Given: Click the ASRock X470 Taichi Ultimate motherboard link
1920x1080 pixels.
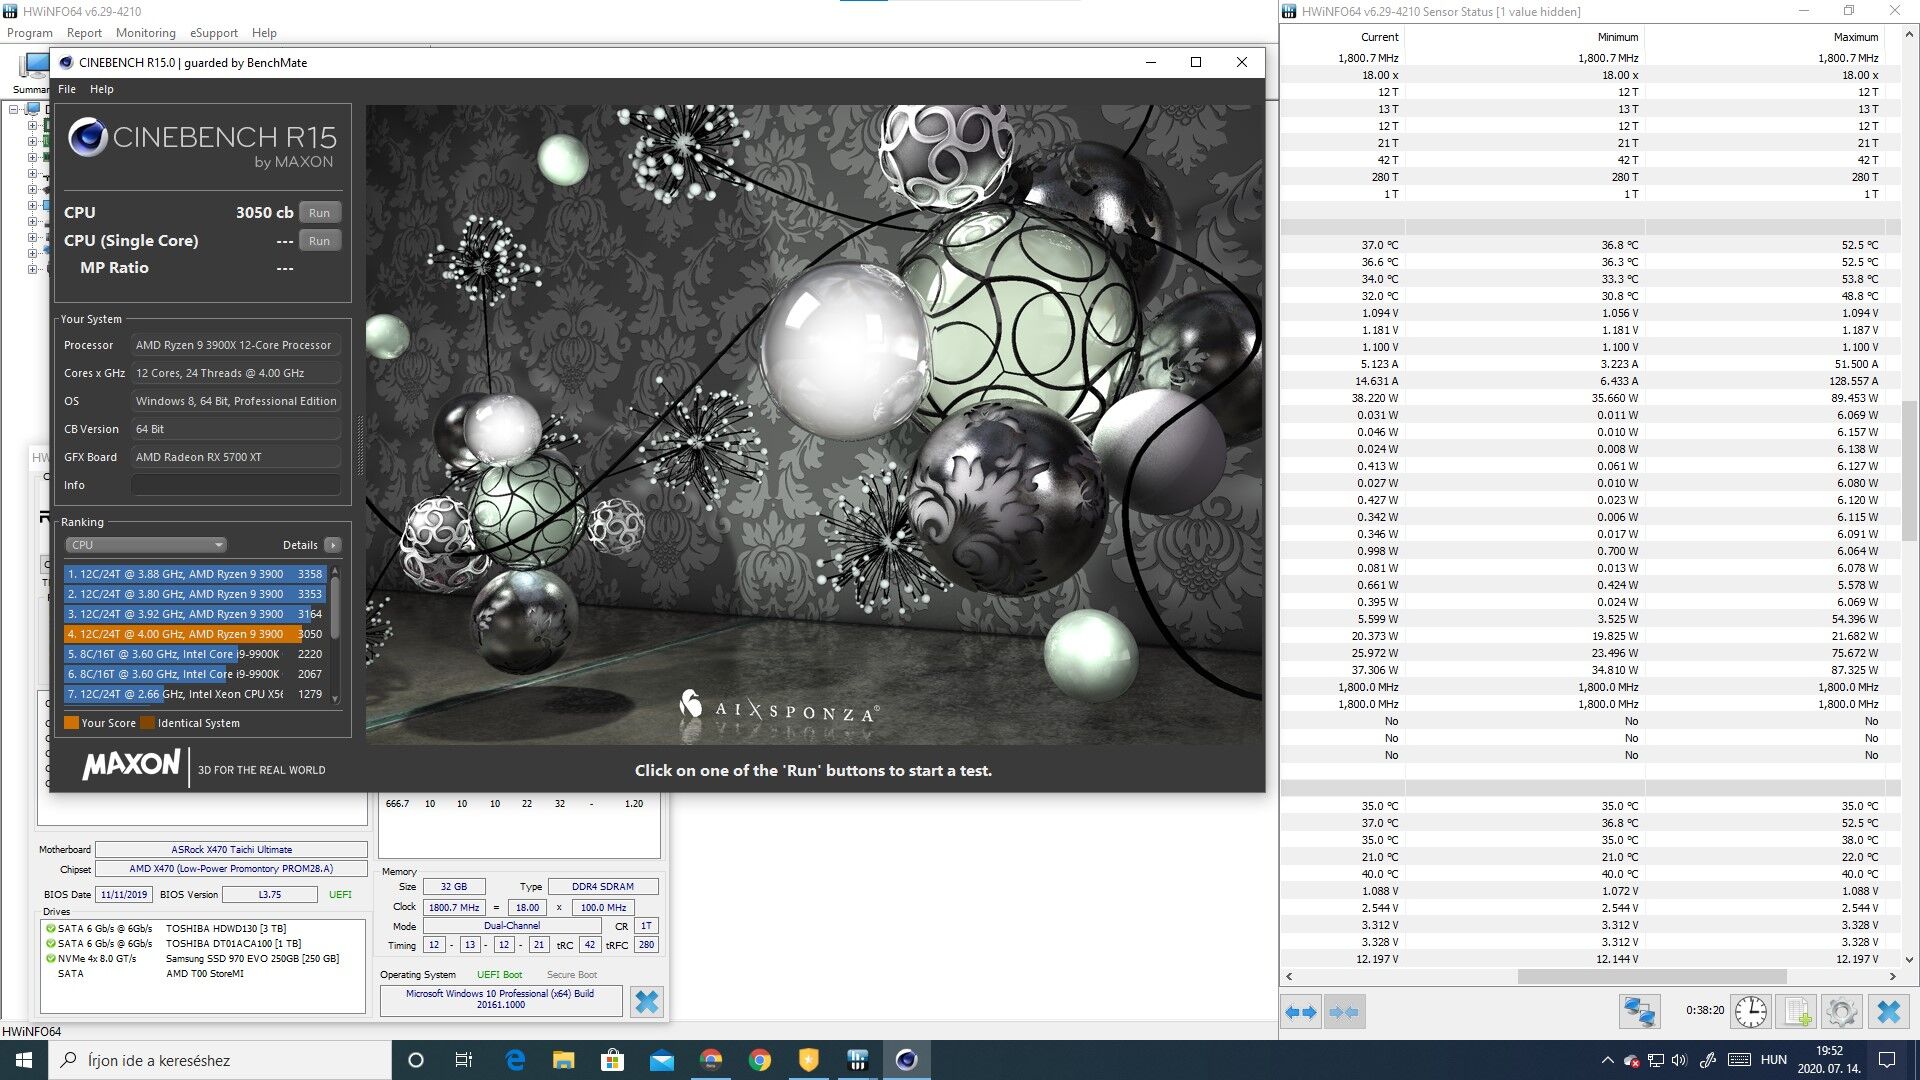Looking at the screenshot, I should pos(231,850).
